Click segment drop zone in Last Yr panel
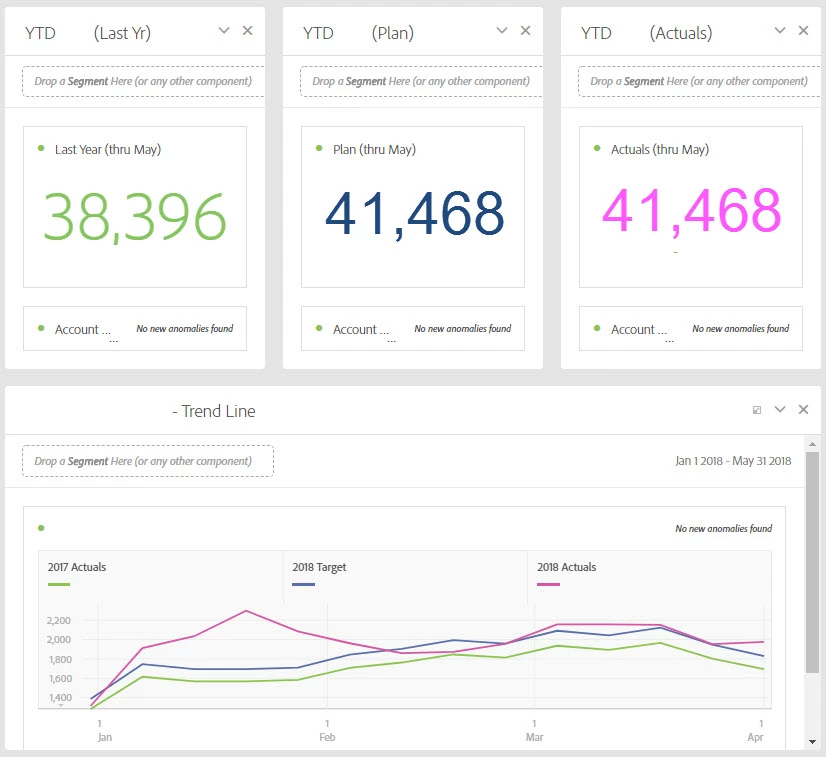Viewport: 826px width, 757px height. tap(143, 81)
